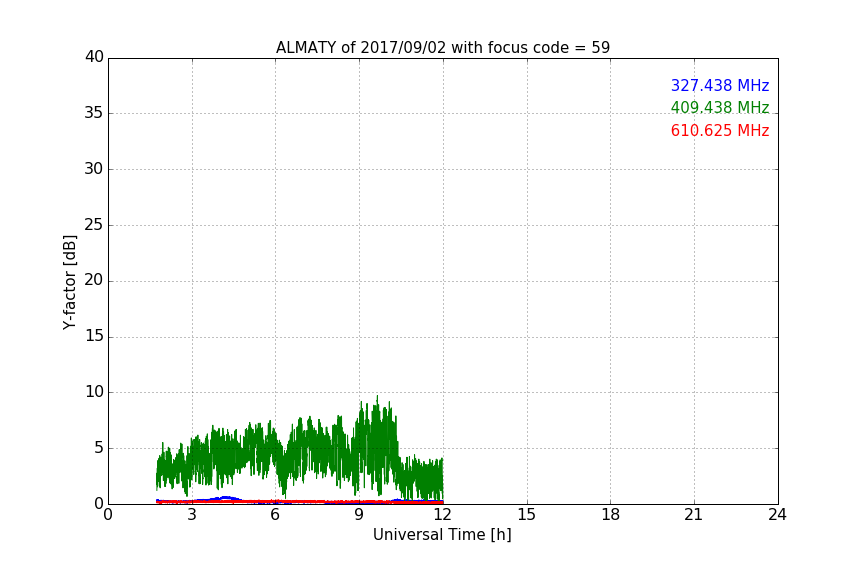Screen dimensions: 864x576
Task: Select the red 610.625 MHz legend label
Action: click(x=720, y=131)
